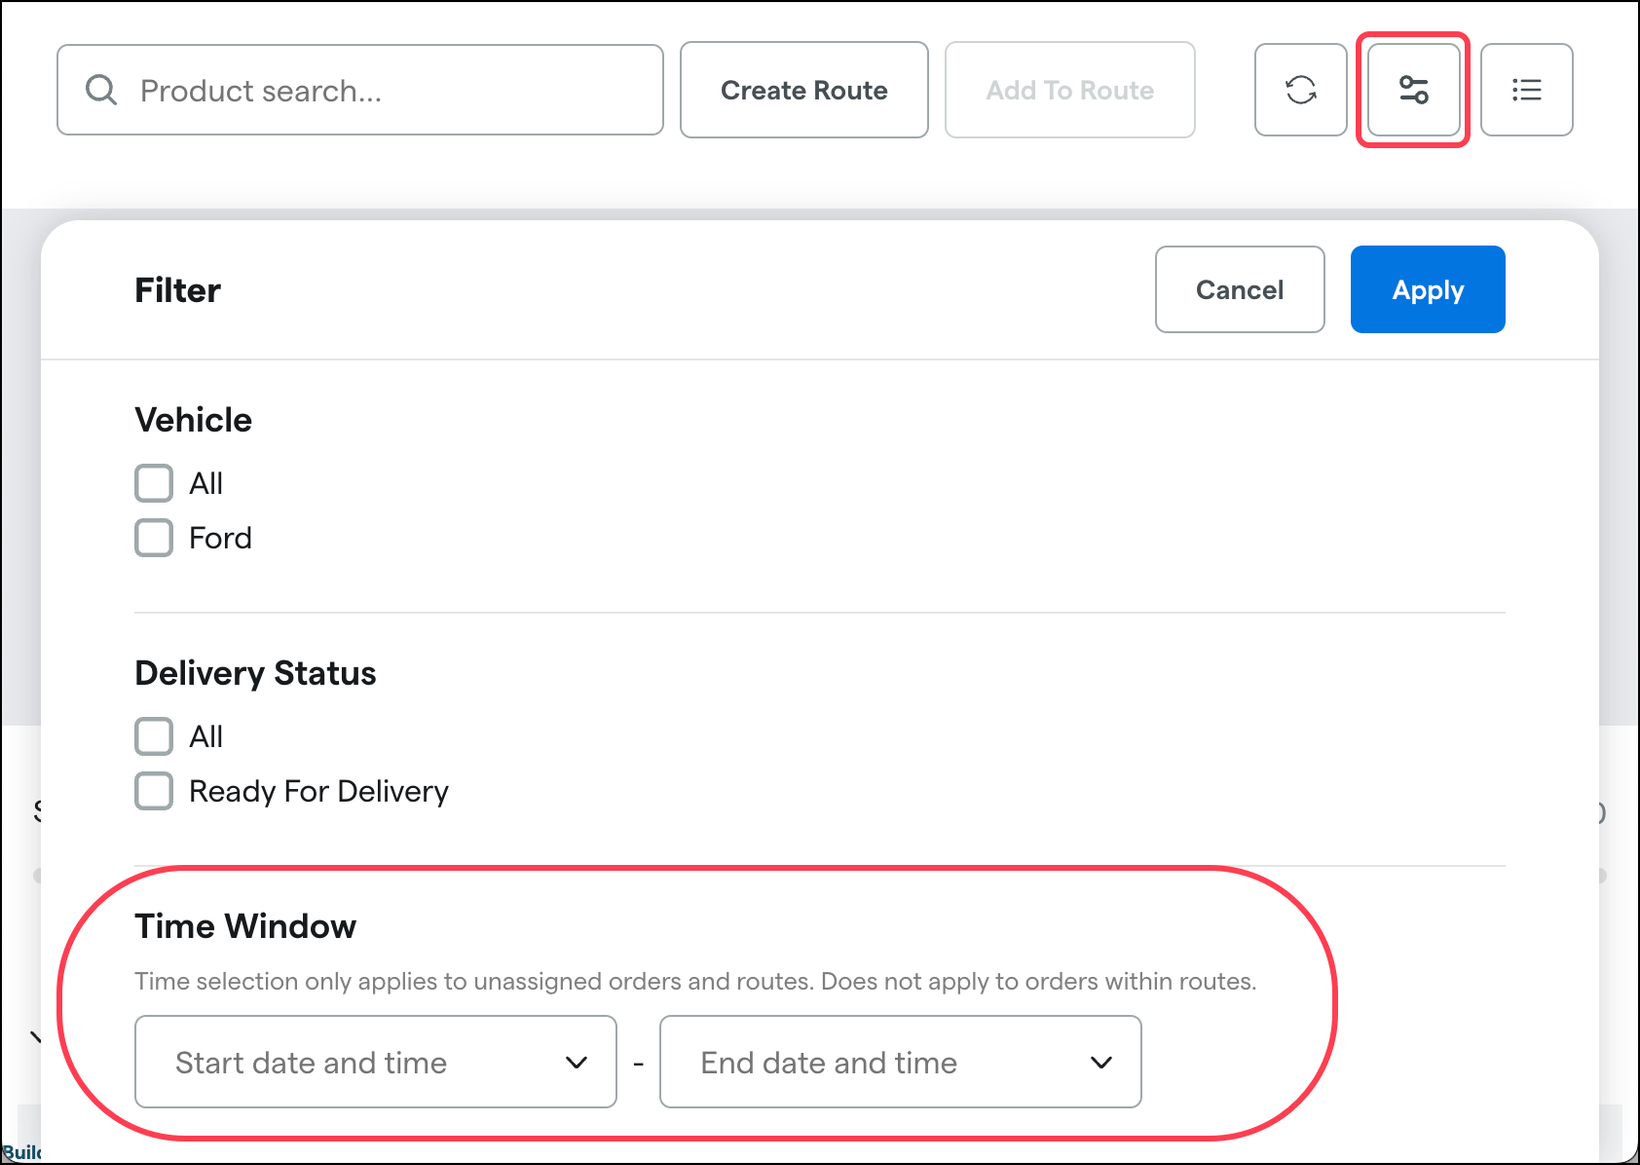Open the End date and time dropdown
Image resolution: width=1640 pixels, height=1165 pixels.
(x=900, y=1062)
